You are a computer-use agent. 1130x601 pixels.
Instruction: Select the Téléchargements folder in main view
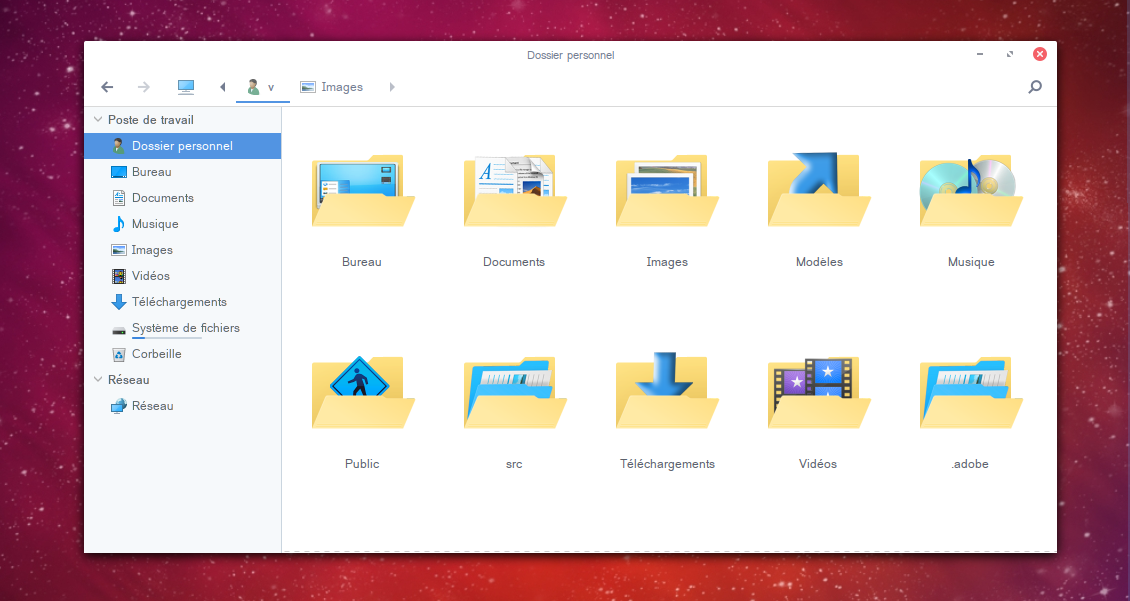pyautogui.click(x=667, y=391)
